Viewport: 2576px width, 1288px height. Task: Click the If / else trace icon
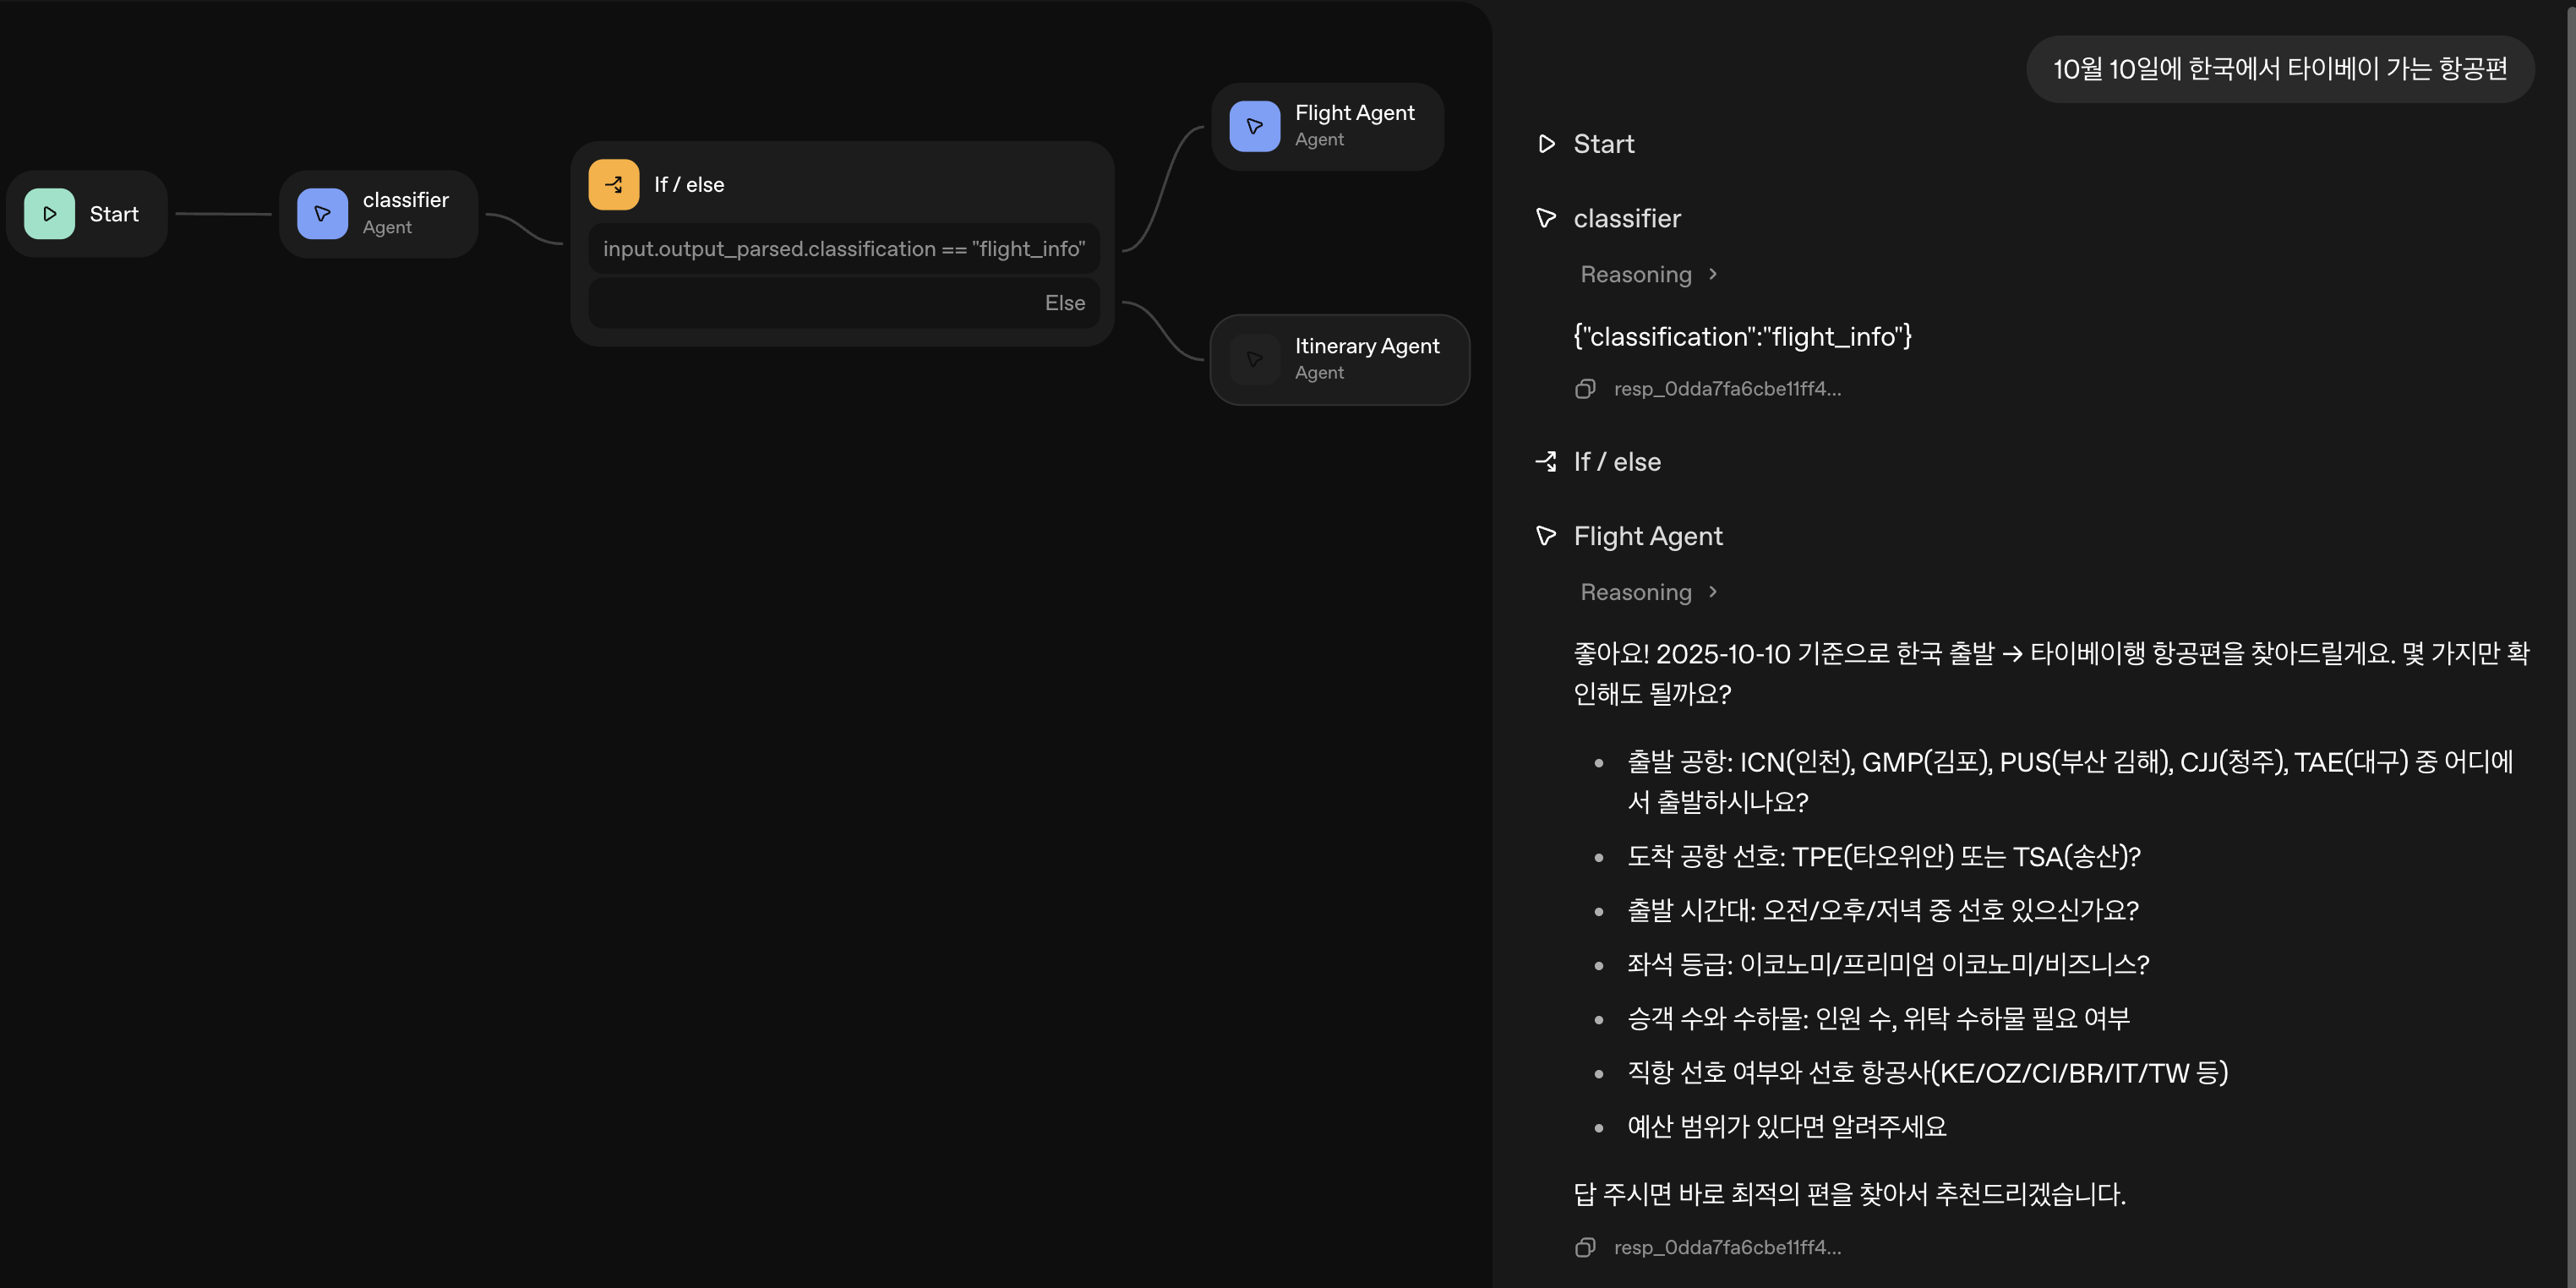(x=1546, y=462)
